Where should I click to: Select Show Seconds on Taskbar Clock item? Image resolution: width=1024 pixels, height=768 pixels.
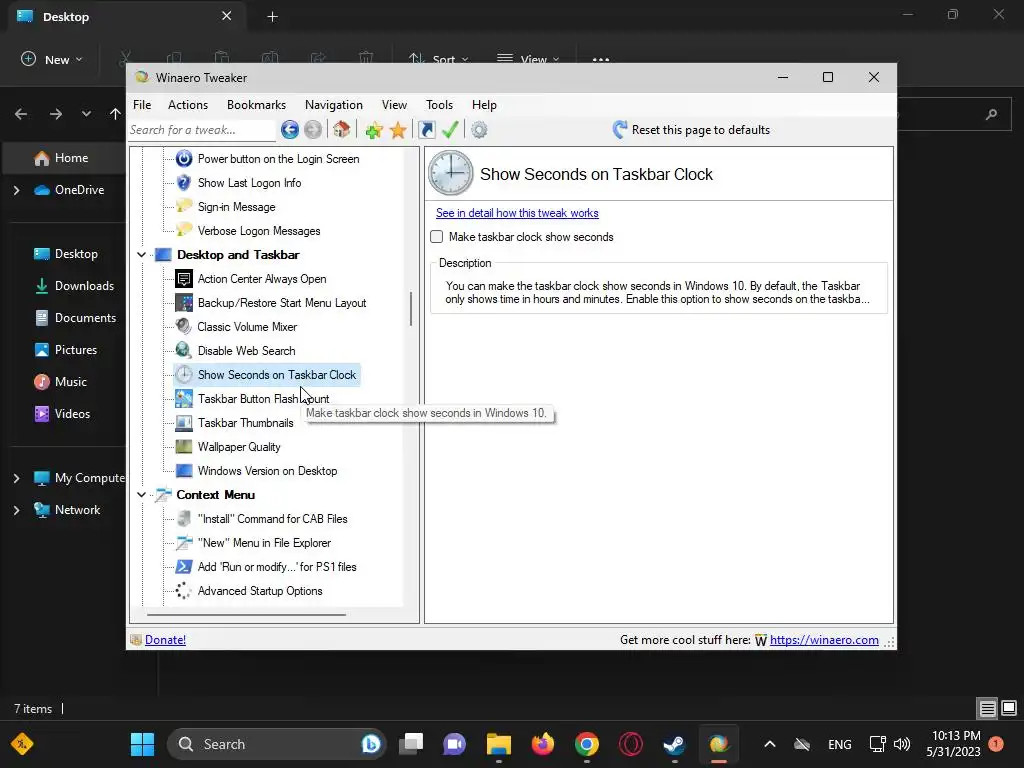(266, 375)
